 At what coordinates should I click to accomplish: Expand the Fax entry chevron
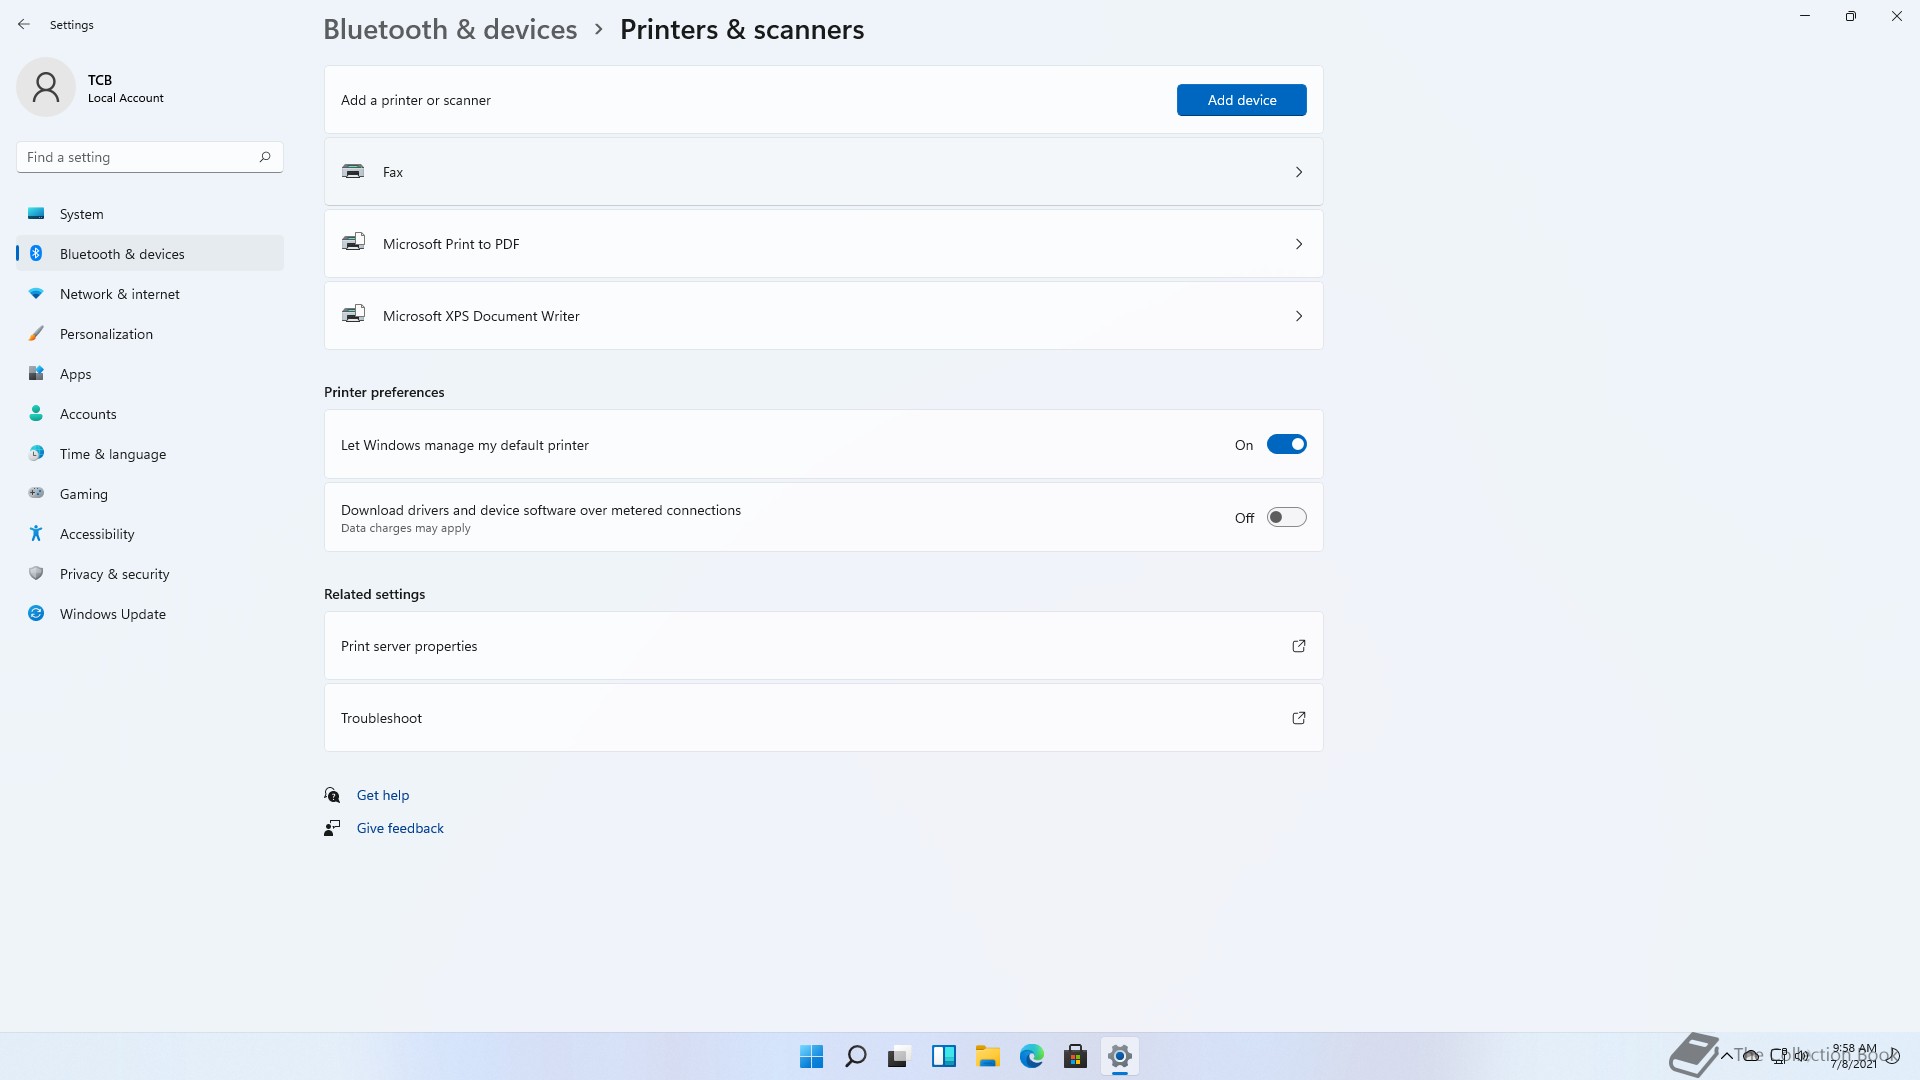pos(1298,172)
